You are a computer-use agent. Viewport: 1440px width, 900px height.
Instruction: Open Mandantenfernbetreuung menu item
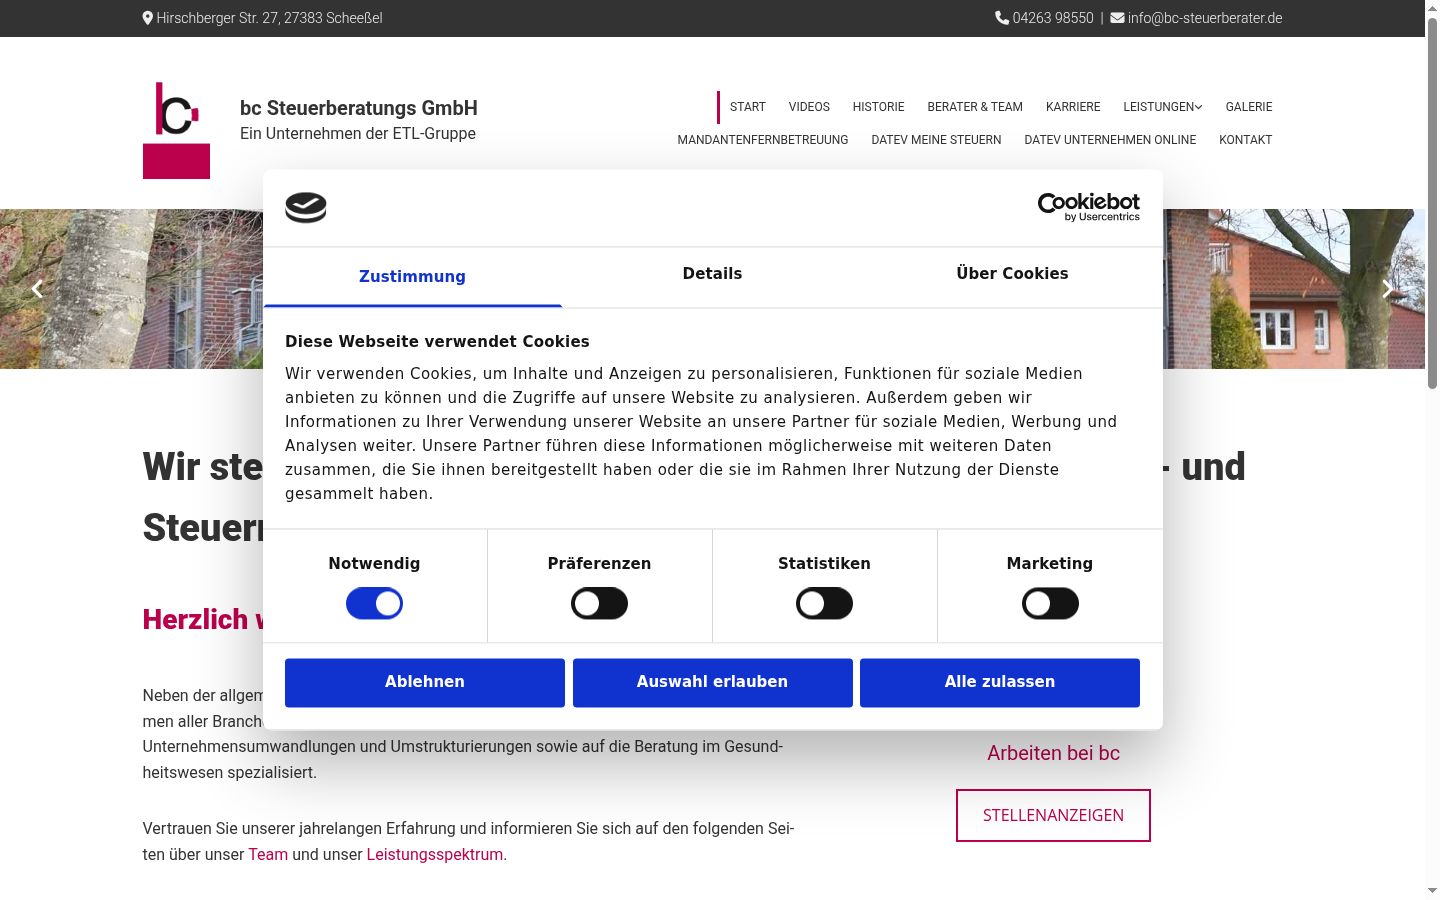(x=763, y=140)
